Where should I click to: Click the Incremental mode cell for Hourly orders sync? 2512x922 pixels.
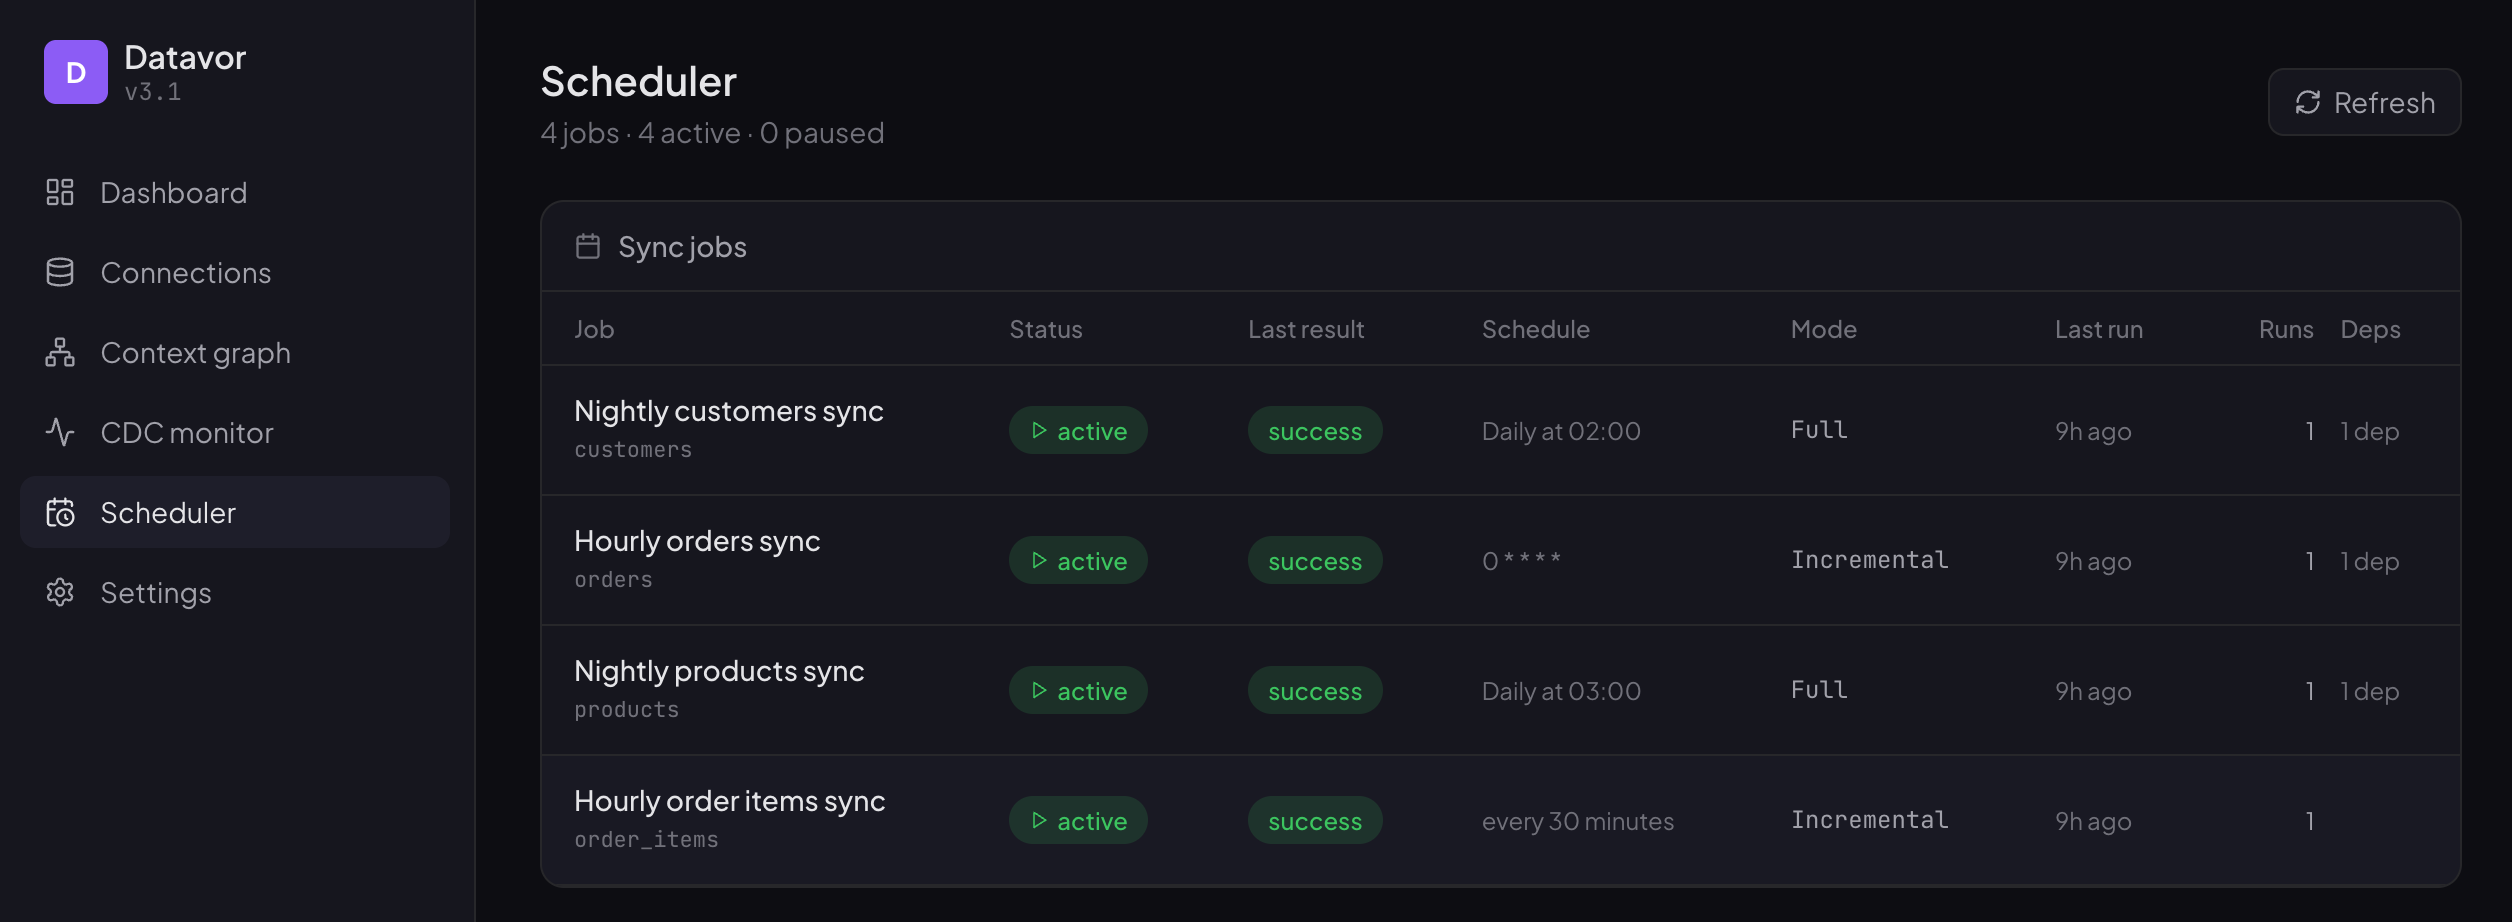pyautogui.click(x=1870, y=560)
